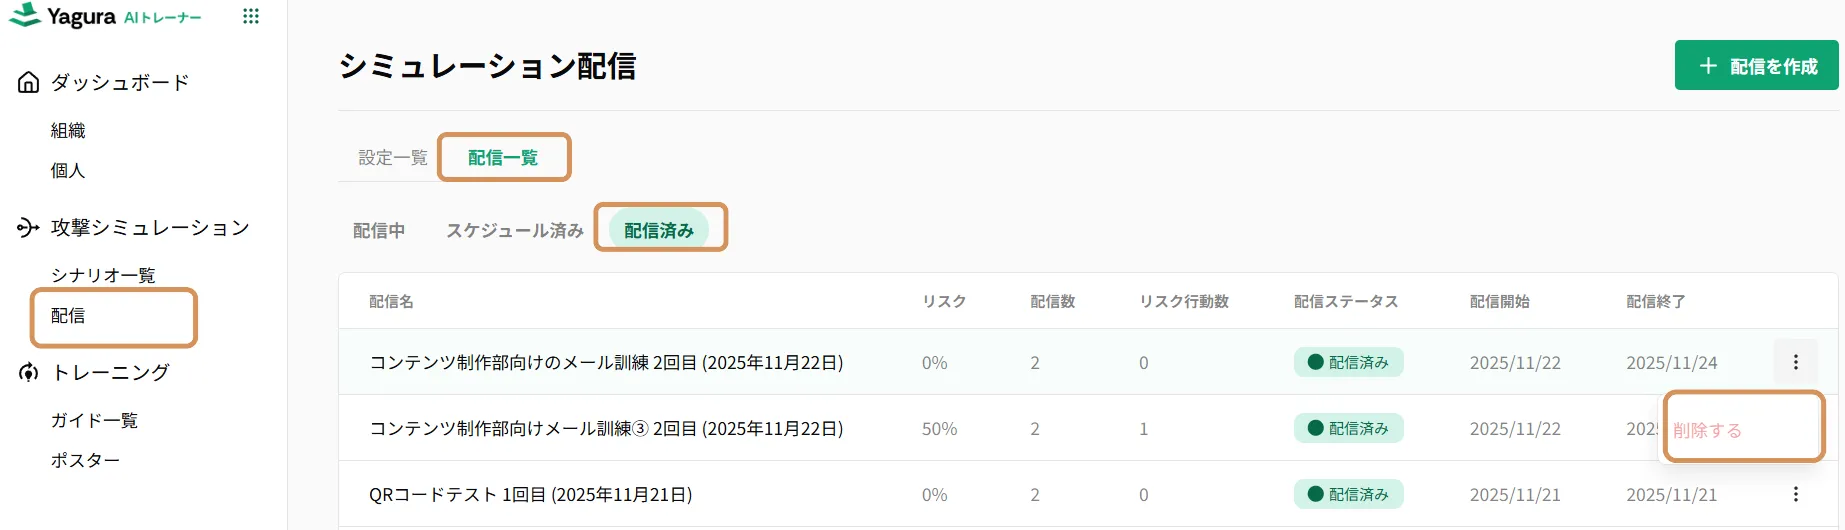Open the app grid launcher icon

tap(251, 16)
